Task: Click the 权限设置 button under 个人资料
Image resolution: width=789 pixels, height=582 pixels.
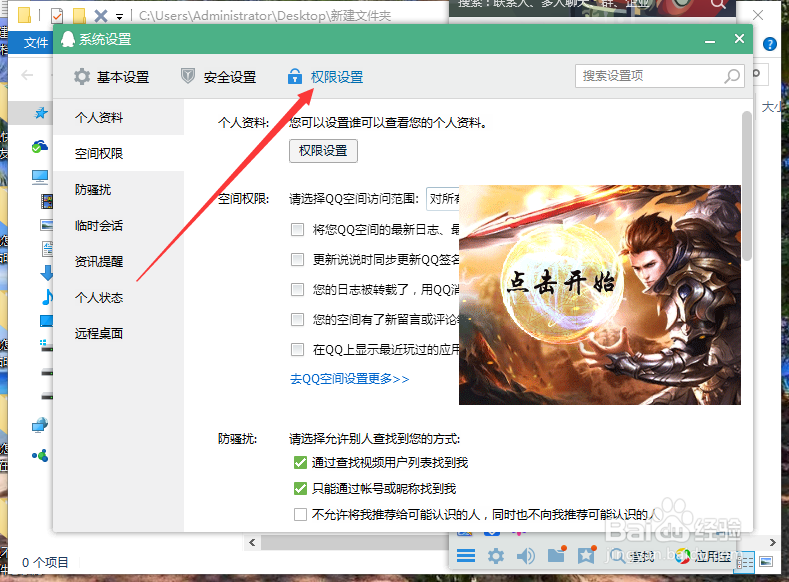Action: pyautogui.click(x=323, y=151)
